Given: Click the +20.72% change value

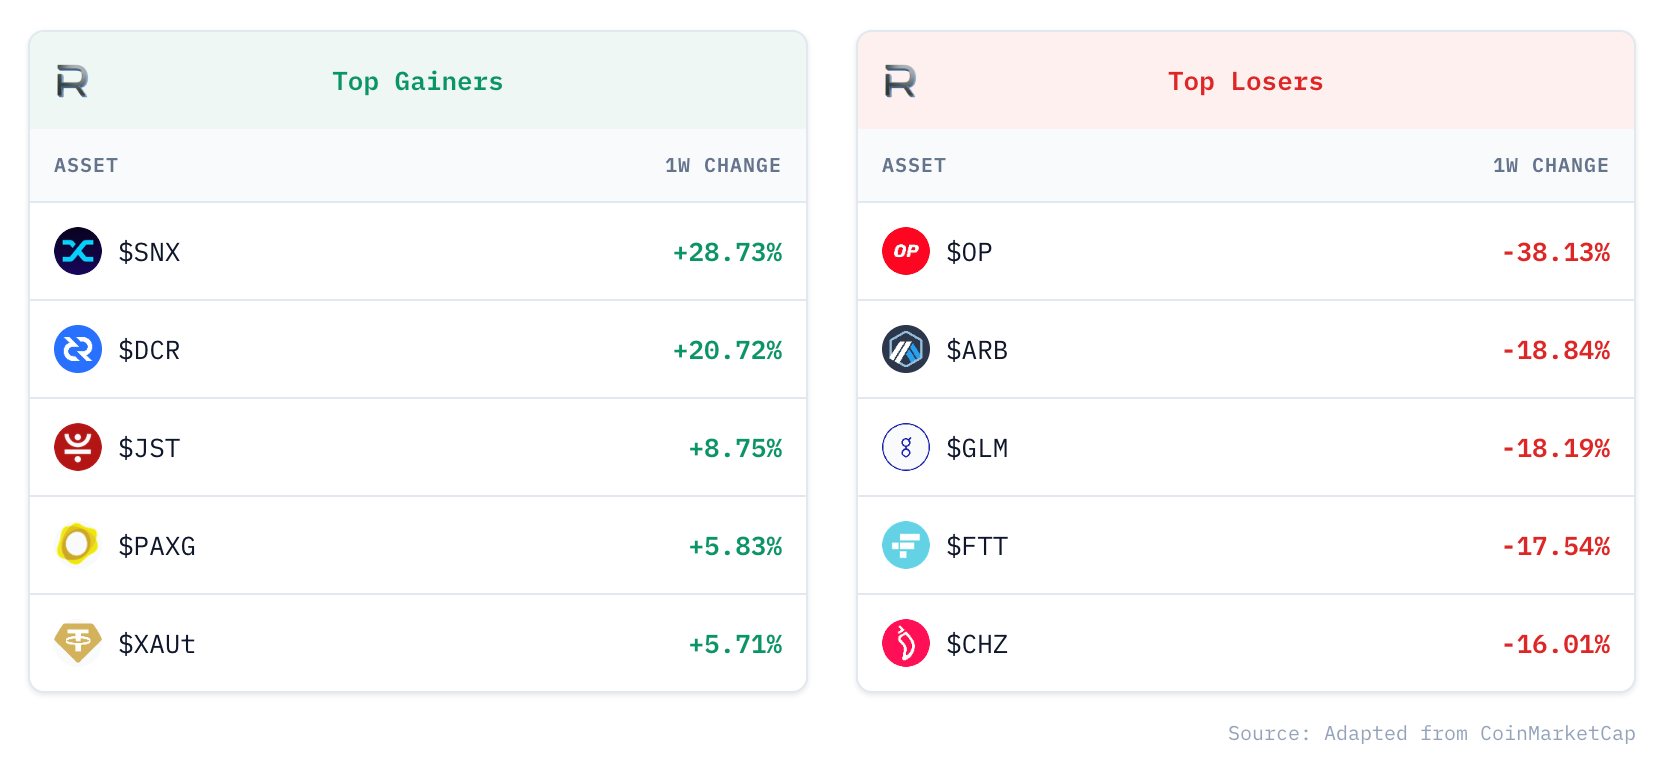Looking at the screenshot, I should point(727,350).
